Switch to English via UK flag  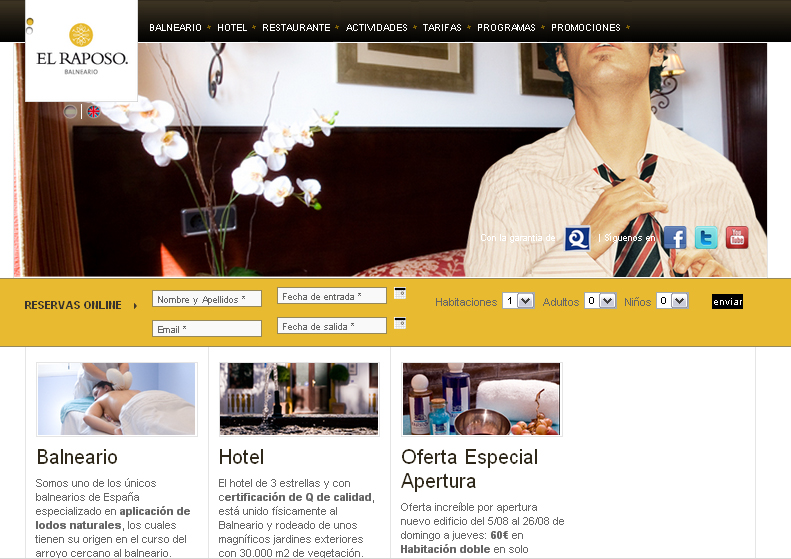[x=93, y=111]
